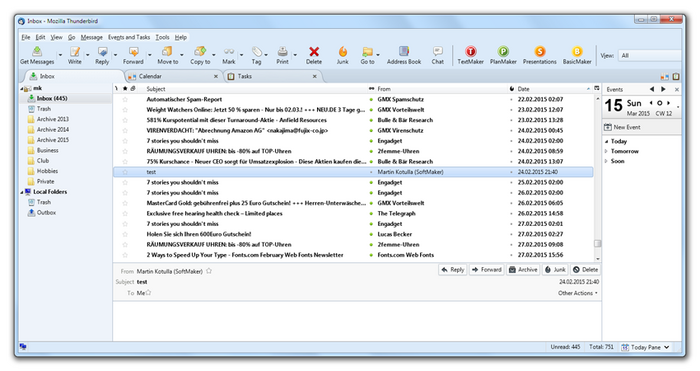Viewport: 700px width, 371px height.
Task: Open the View filter dropdown showing All
Action: pos(650,55)
